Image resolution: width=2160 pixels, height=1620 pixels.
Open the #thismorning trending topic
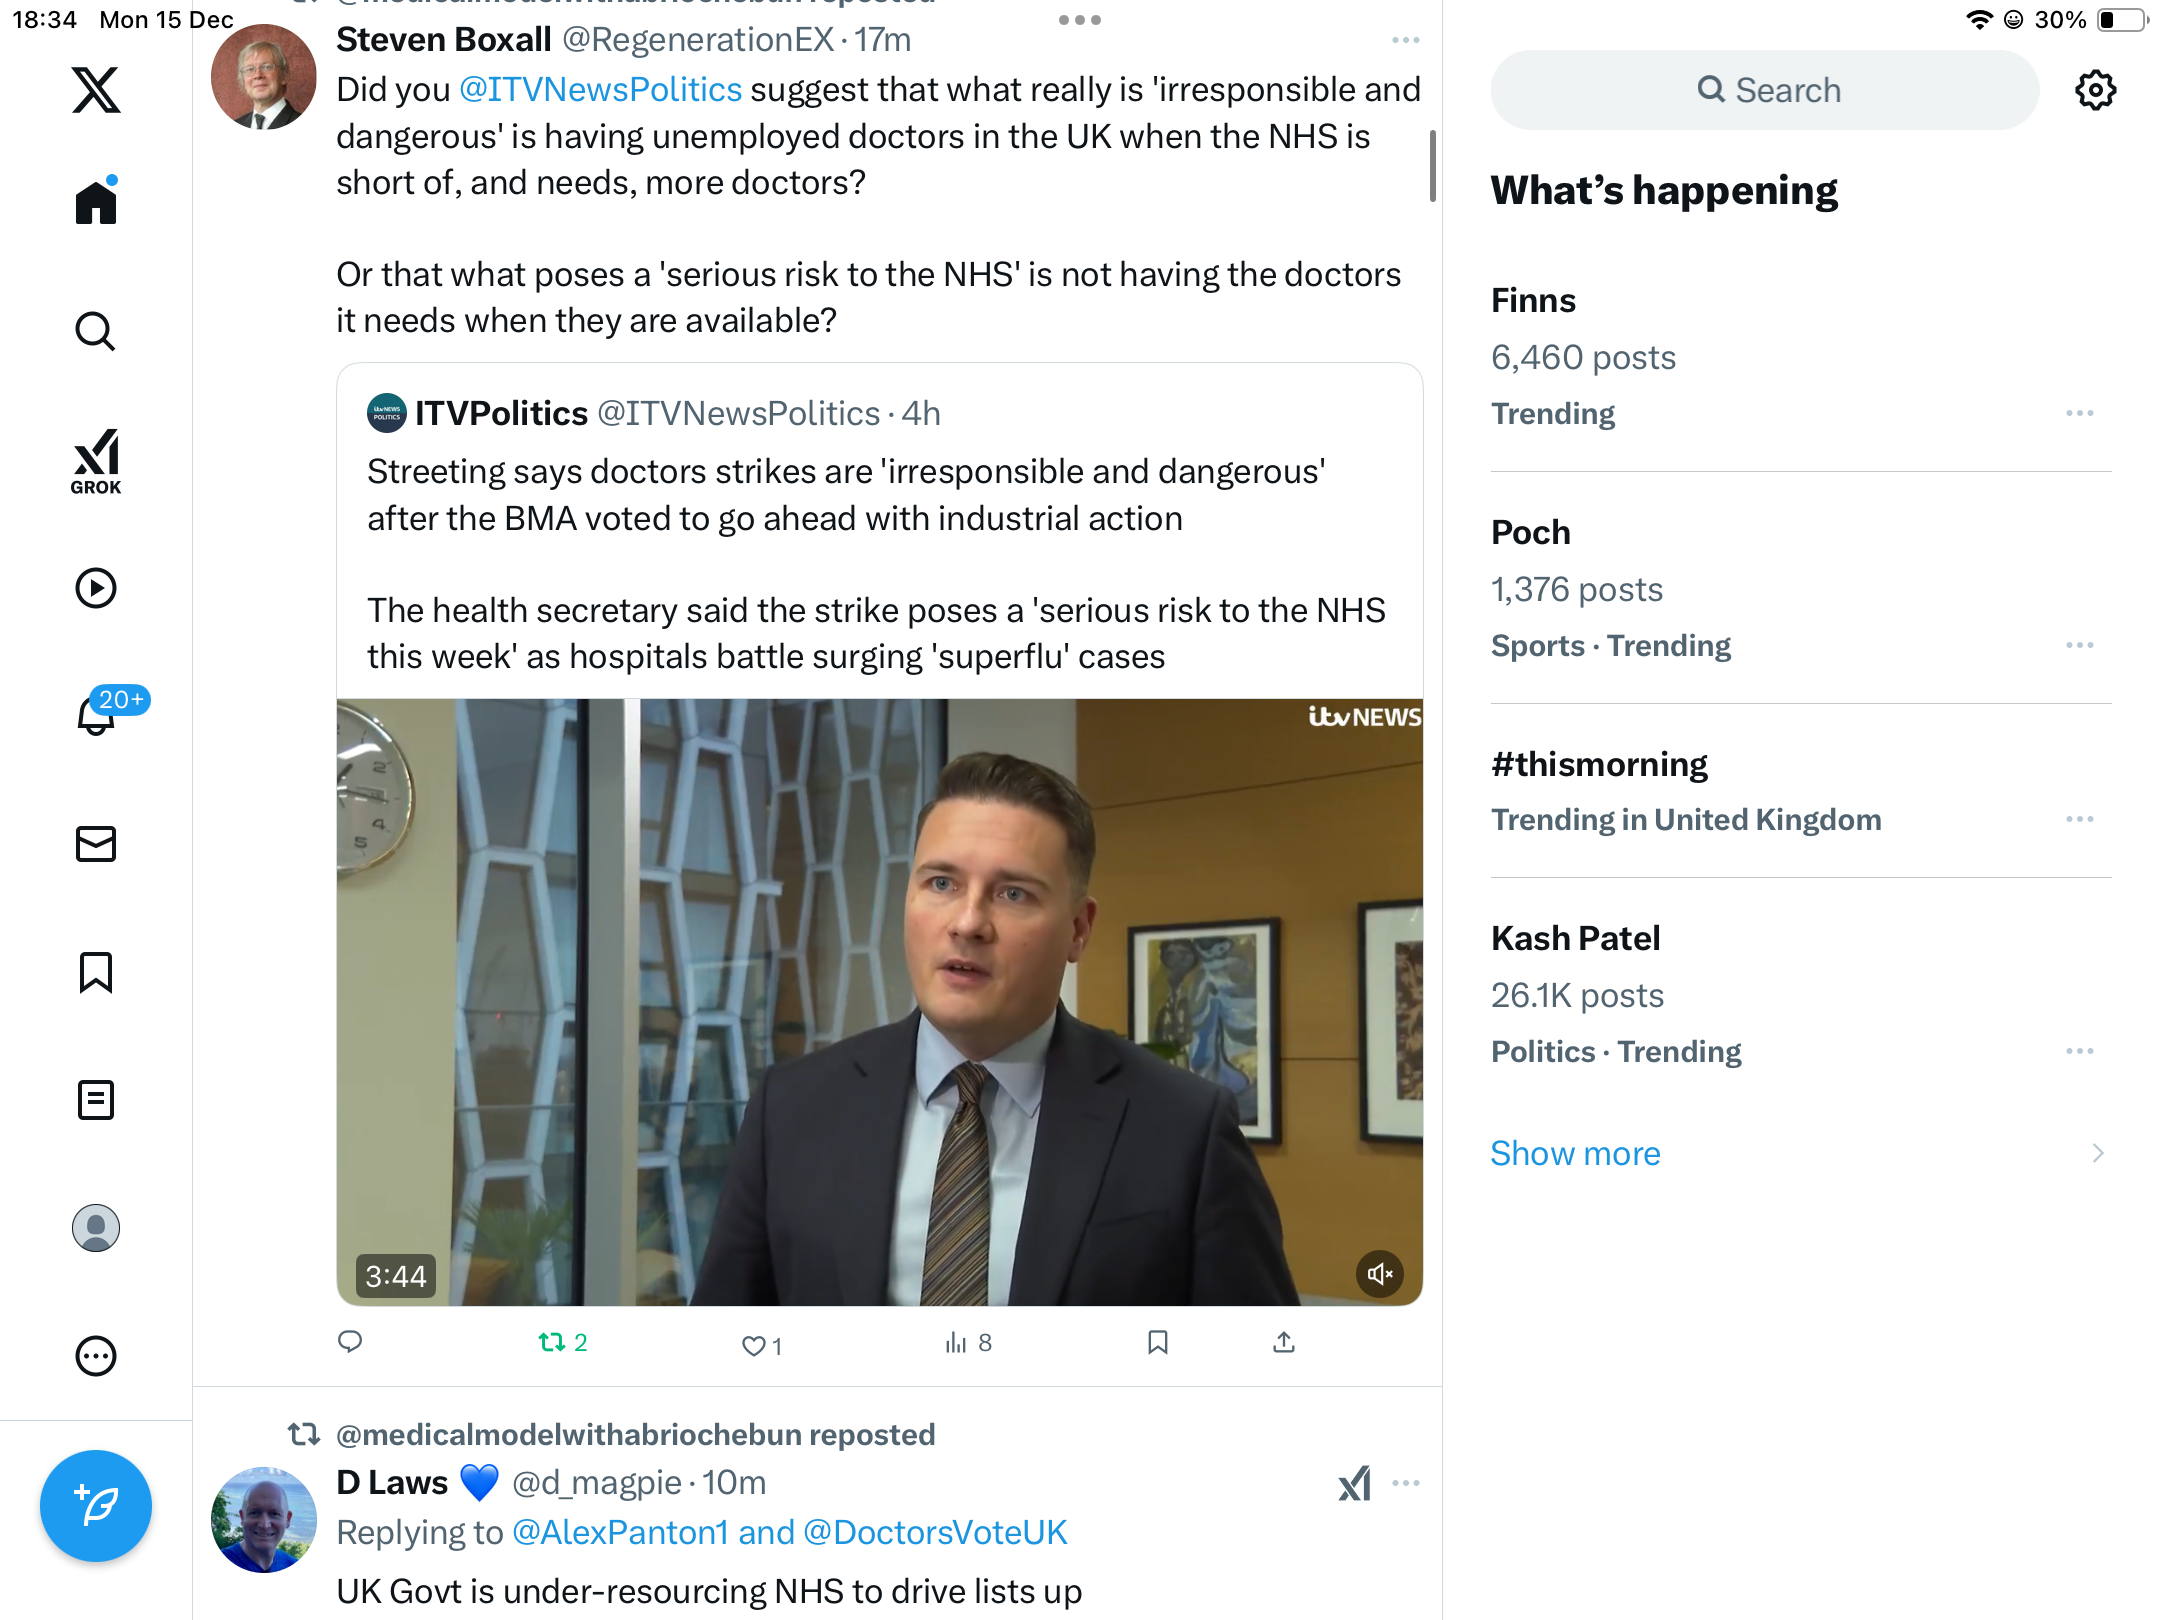click(x=1599, y=765)
